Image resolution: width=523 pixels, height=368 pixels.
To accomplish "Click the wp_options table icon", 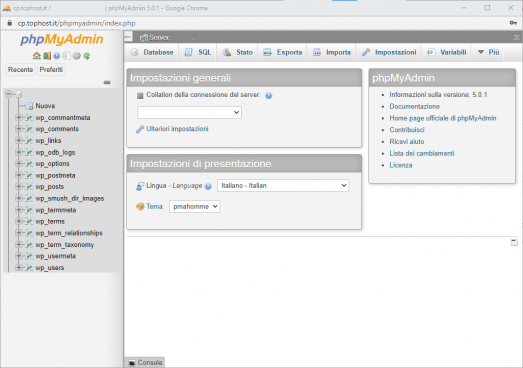I will pos(29,163).
